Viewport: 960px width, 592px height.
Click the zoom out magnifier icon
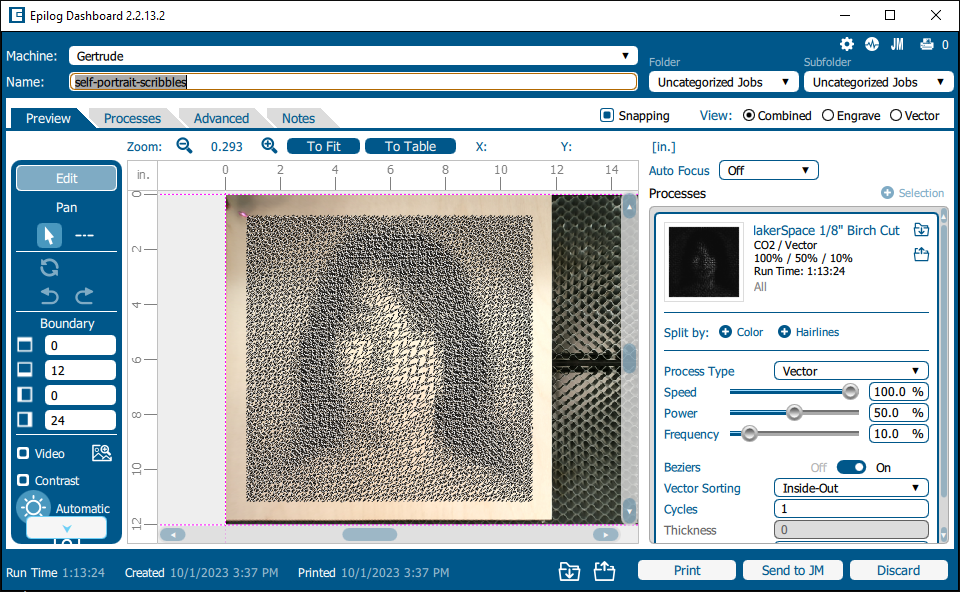pos(184,146)
